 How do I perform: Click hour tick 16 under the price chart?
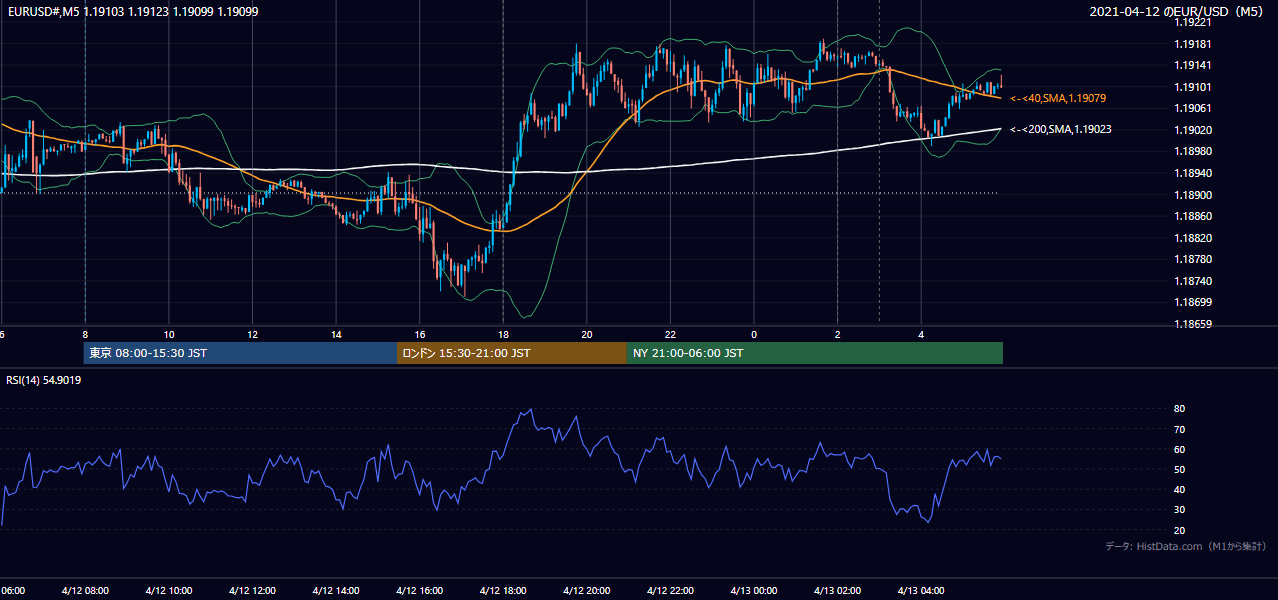420,334
